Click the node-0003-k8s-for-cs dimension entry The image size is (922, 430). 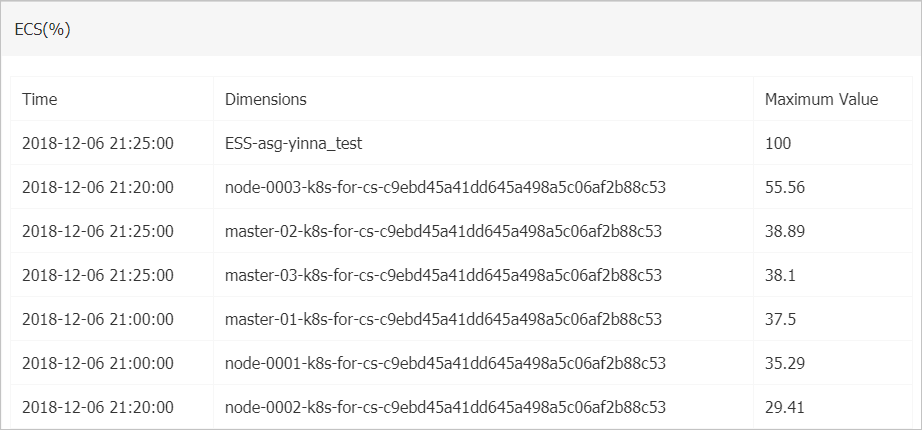[x=445, y=187]
